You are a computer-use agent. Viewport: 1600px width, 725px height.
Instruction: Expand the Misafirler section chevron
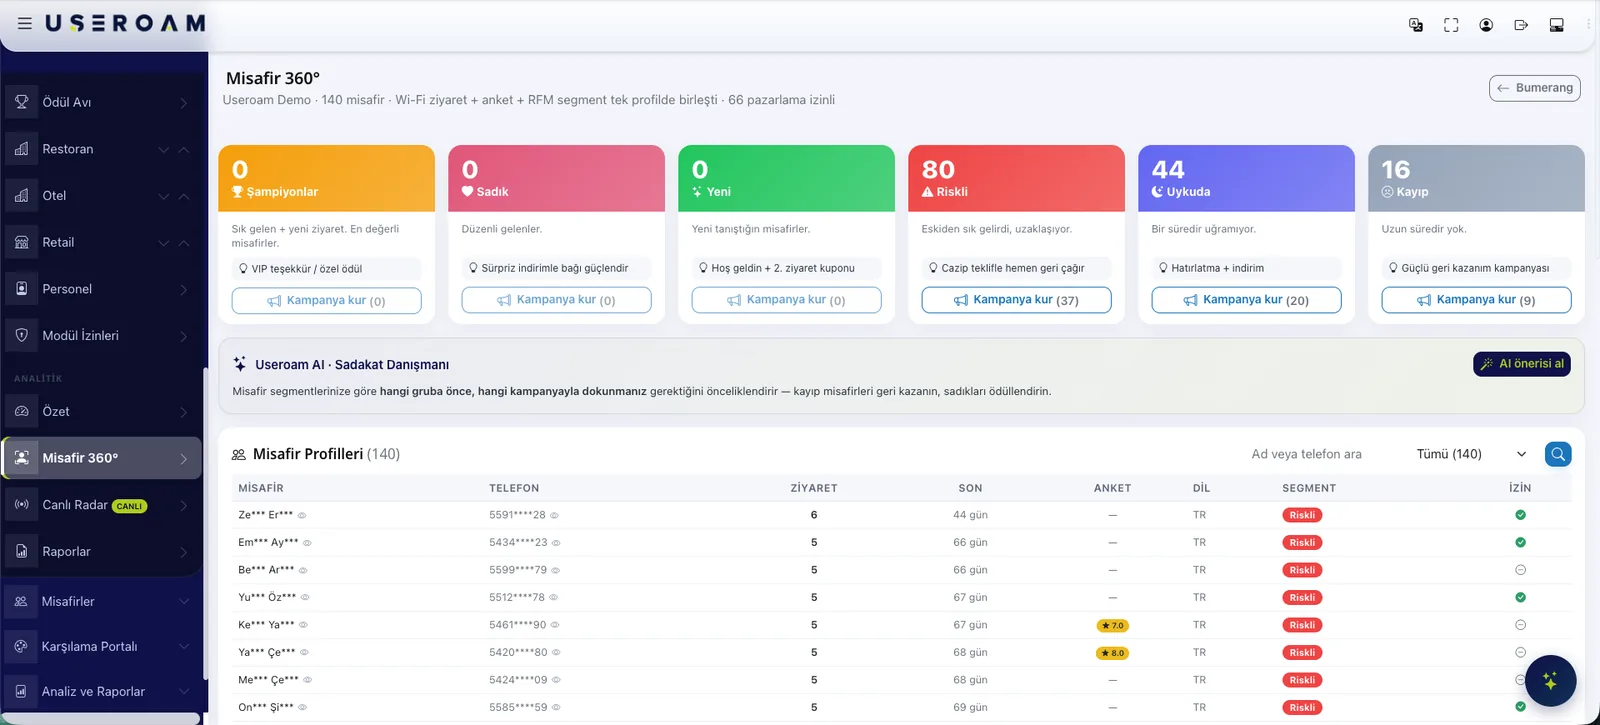184,601
